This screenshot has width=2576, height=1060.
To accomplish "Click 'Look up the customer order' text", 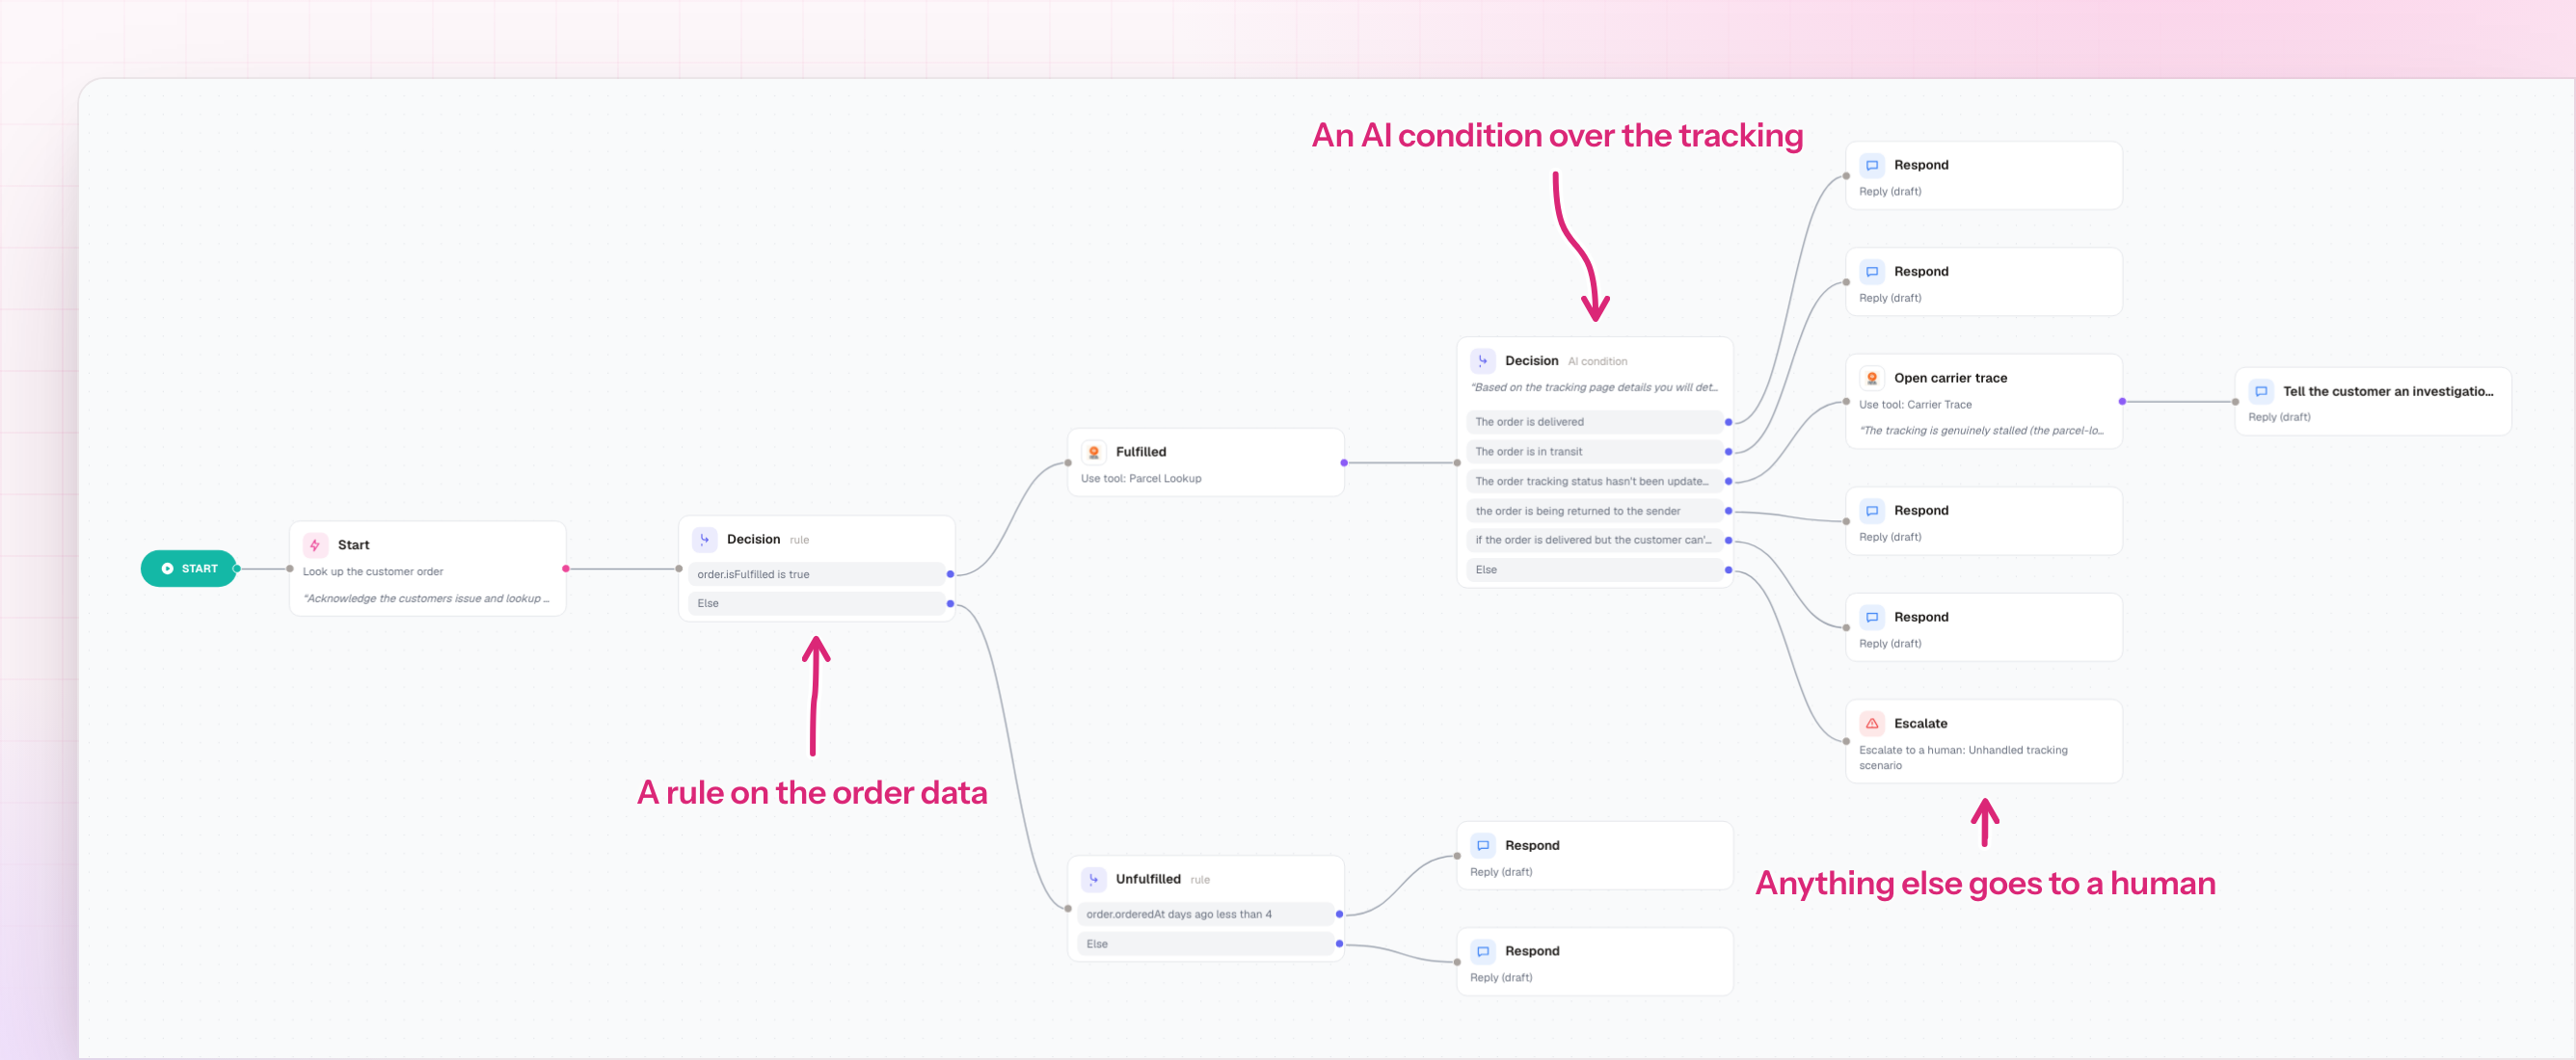I will (373, 572).
